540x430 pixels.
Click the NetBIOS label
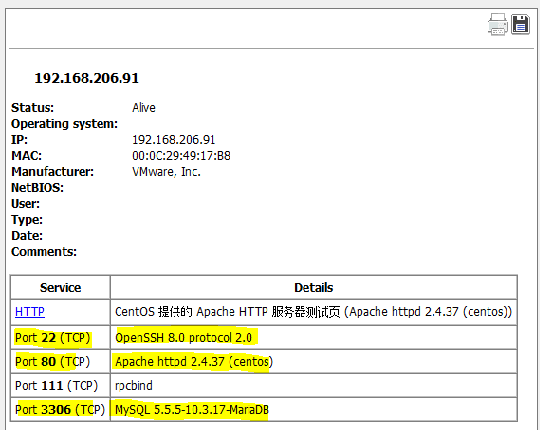click(38, 188)
